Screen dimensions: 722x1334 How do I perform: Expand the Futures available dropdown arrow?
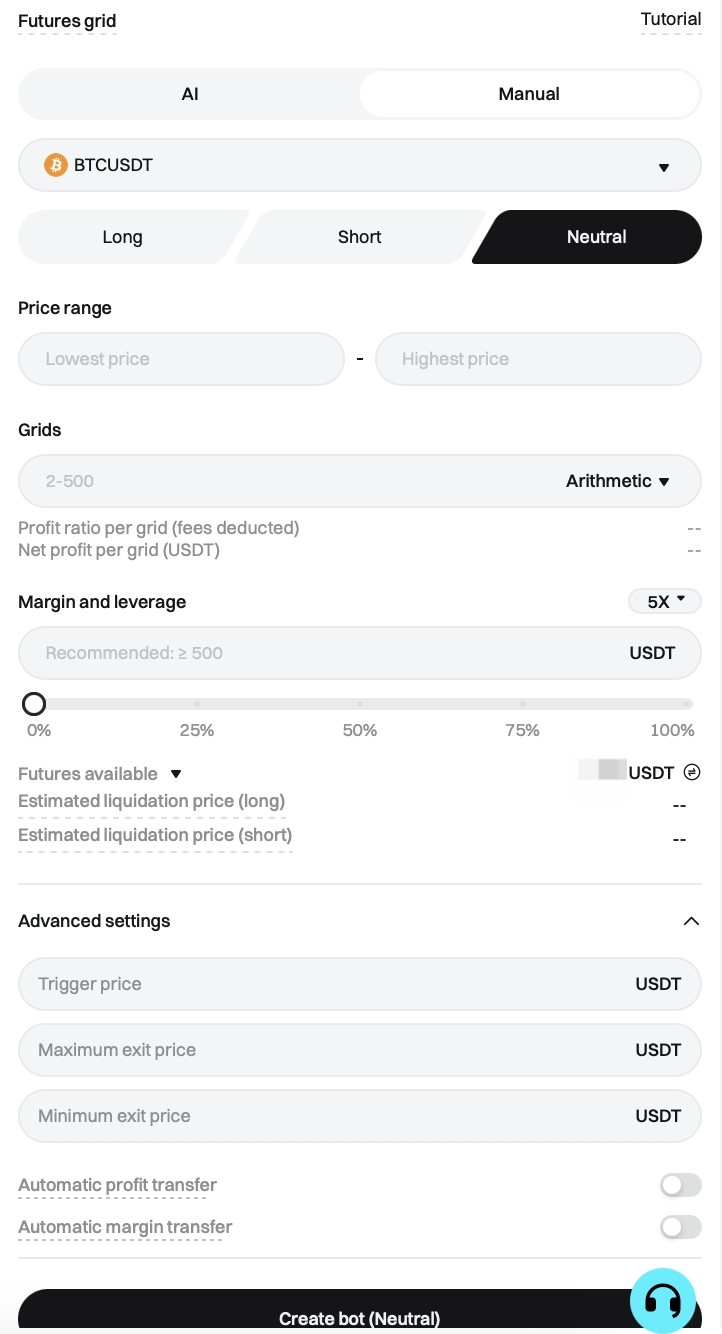(176, 774)
